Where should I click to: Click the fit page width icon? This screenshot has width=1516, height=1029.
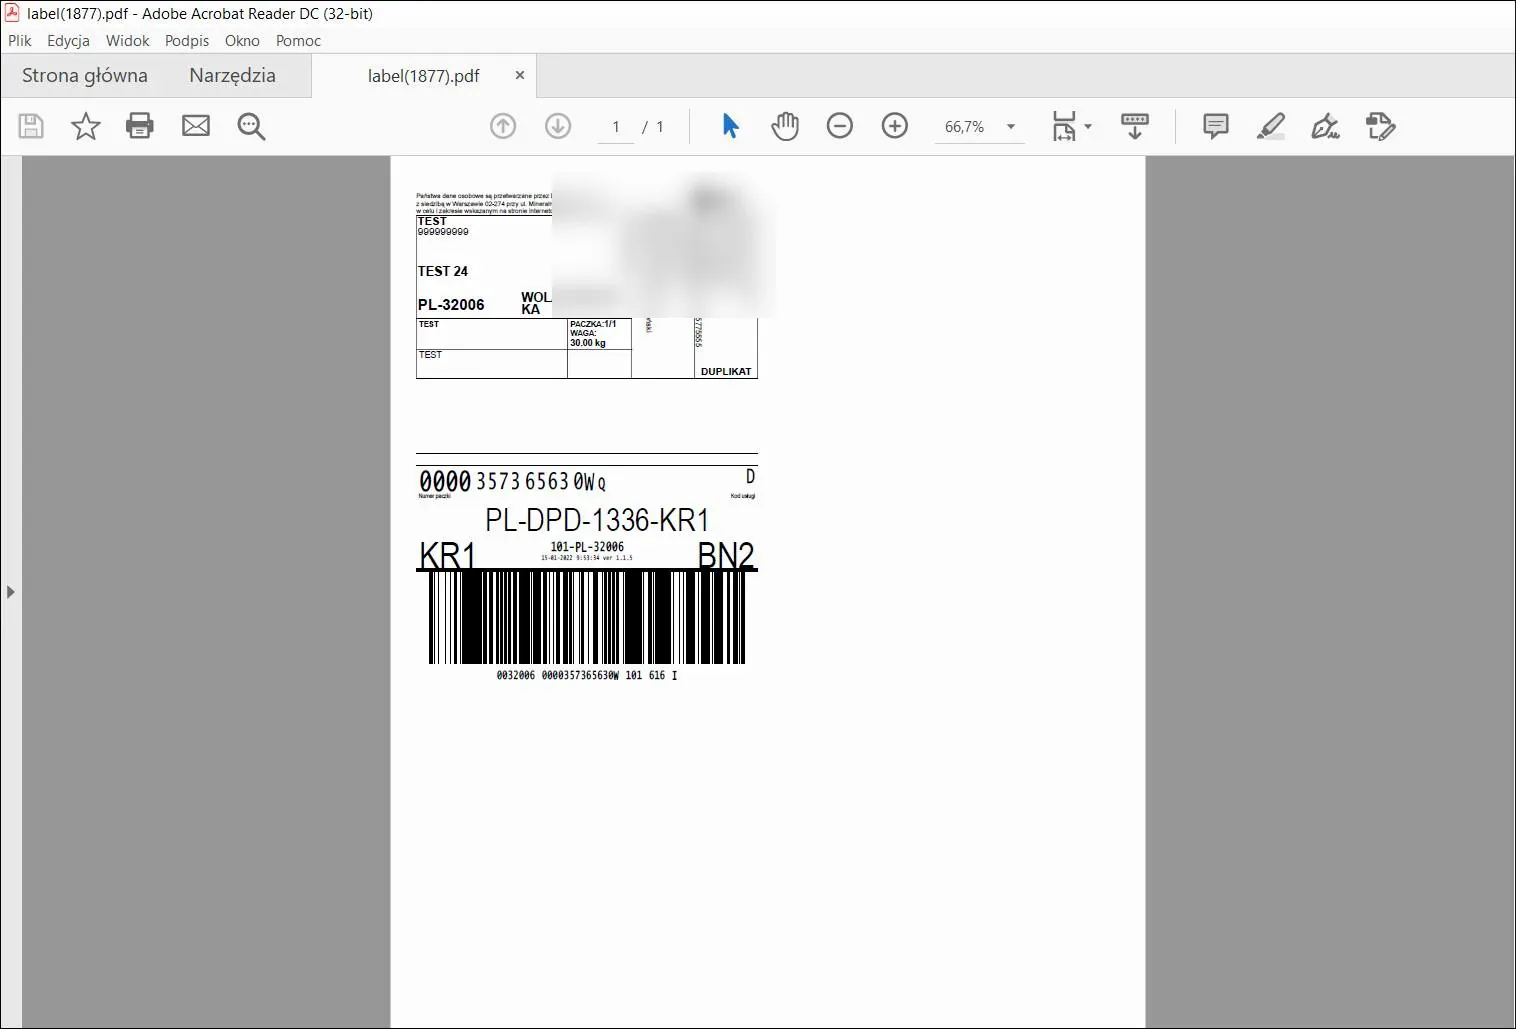click(1064, 126)
